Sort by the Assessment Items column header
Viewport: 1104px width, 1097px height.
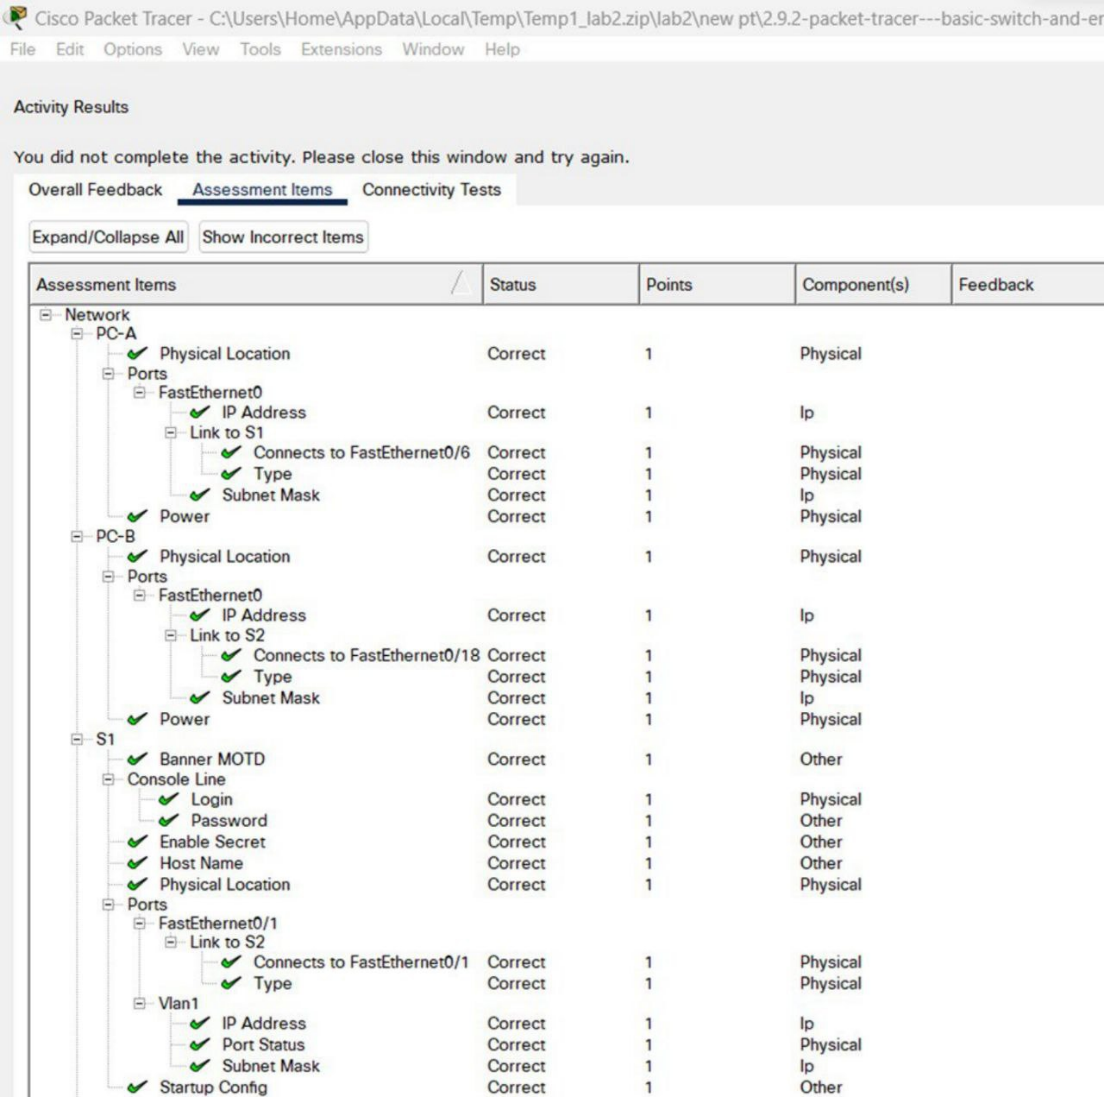256,284
